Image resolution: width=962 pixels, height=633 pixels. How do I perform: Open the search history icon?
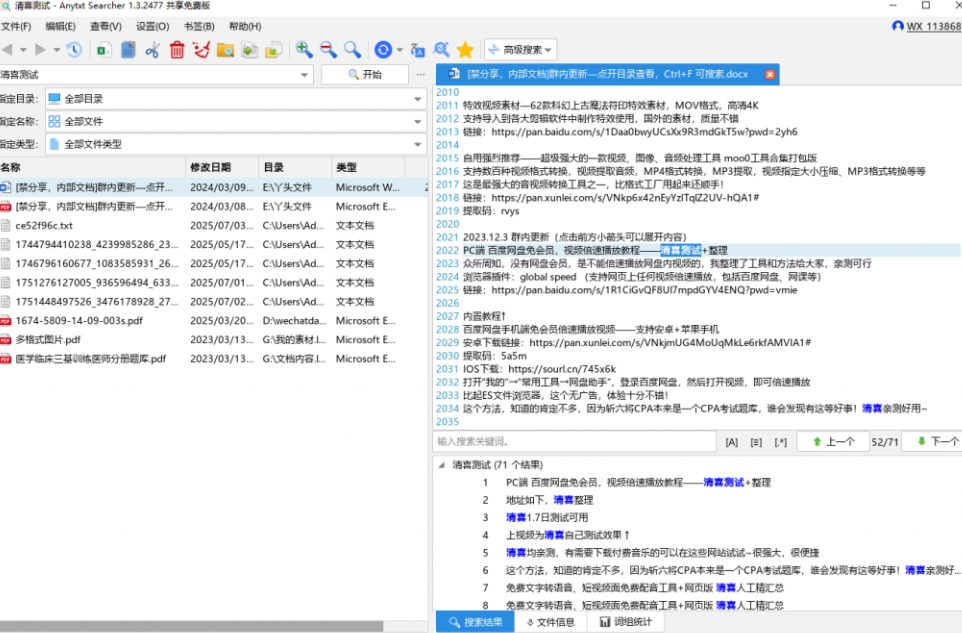[73, 49]
